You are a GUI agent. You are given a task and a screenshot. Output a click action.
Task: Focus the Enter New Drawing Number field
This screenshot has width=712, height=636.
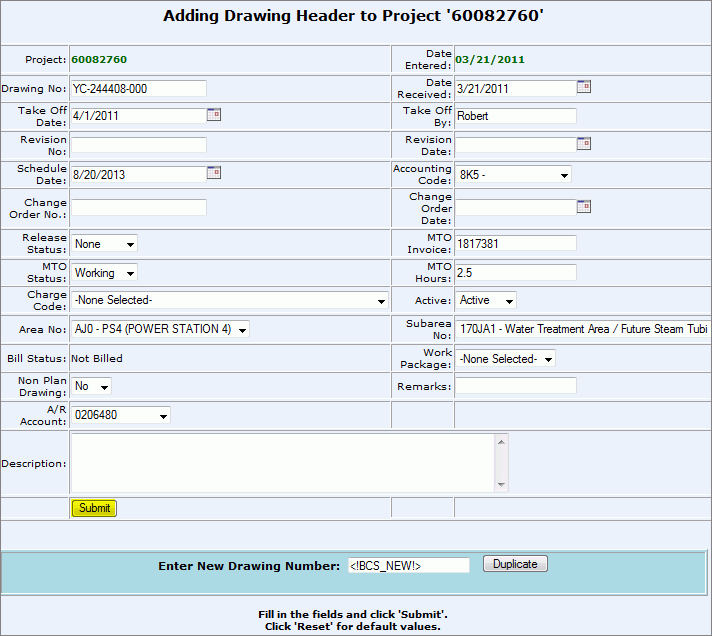coord(408,565)
